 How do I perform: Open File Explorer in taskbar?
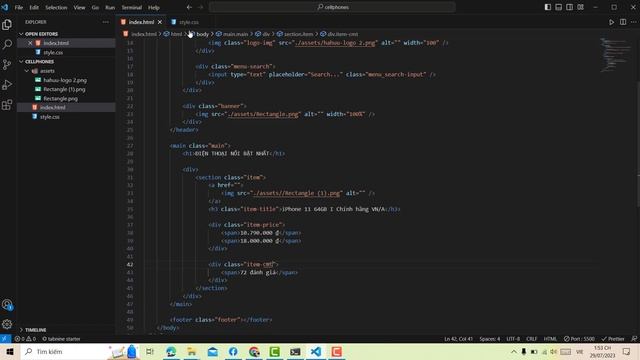(x=191, y=351)
